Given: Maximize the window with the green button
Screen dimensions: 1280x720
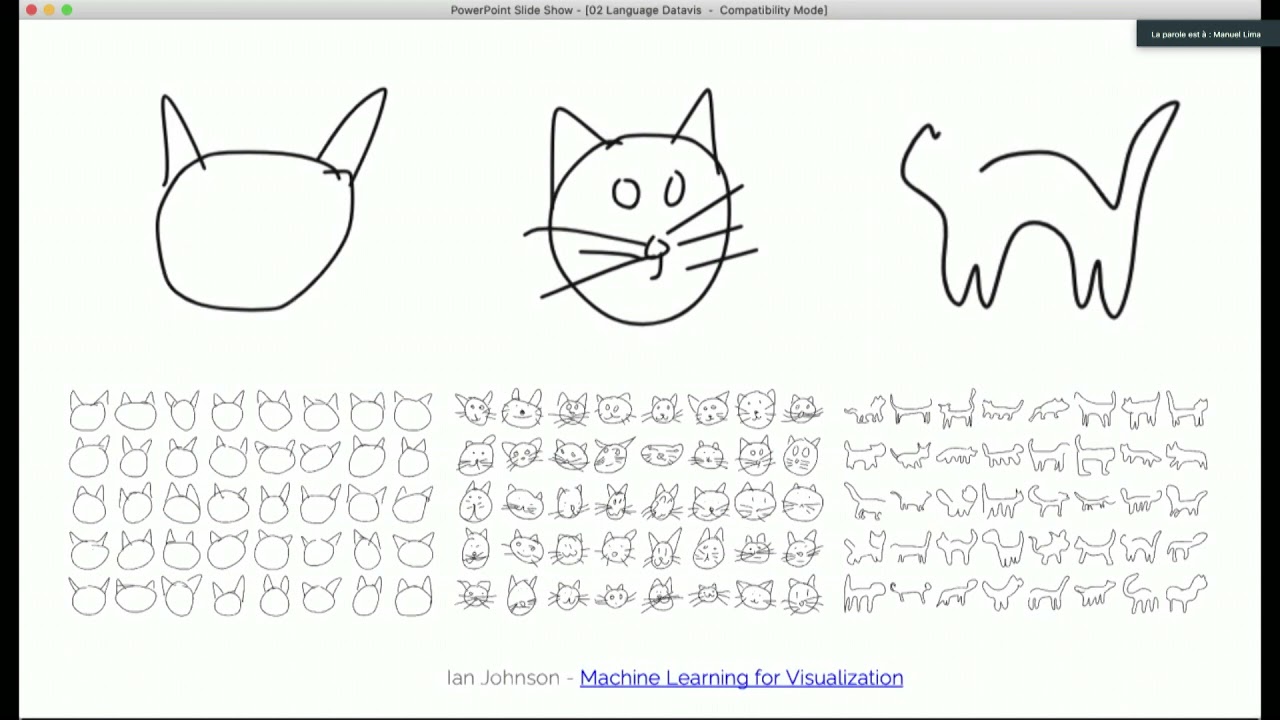Looking at the screenshot, I should (x=67, y=10).
